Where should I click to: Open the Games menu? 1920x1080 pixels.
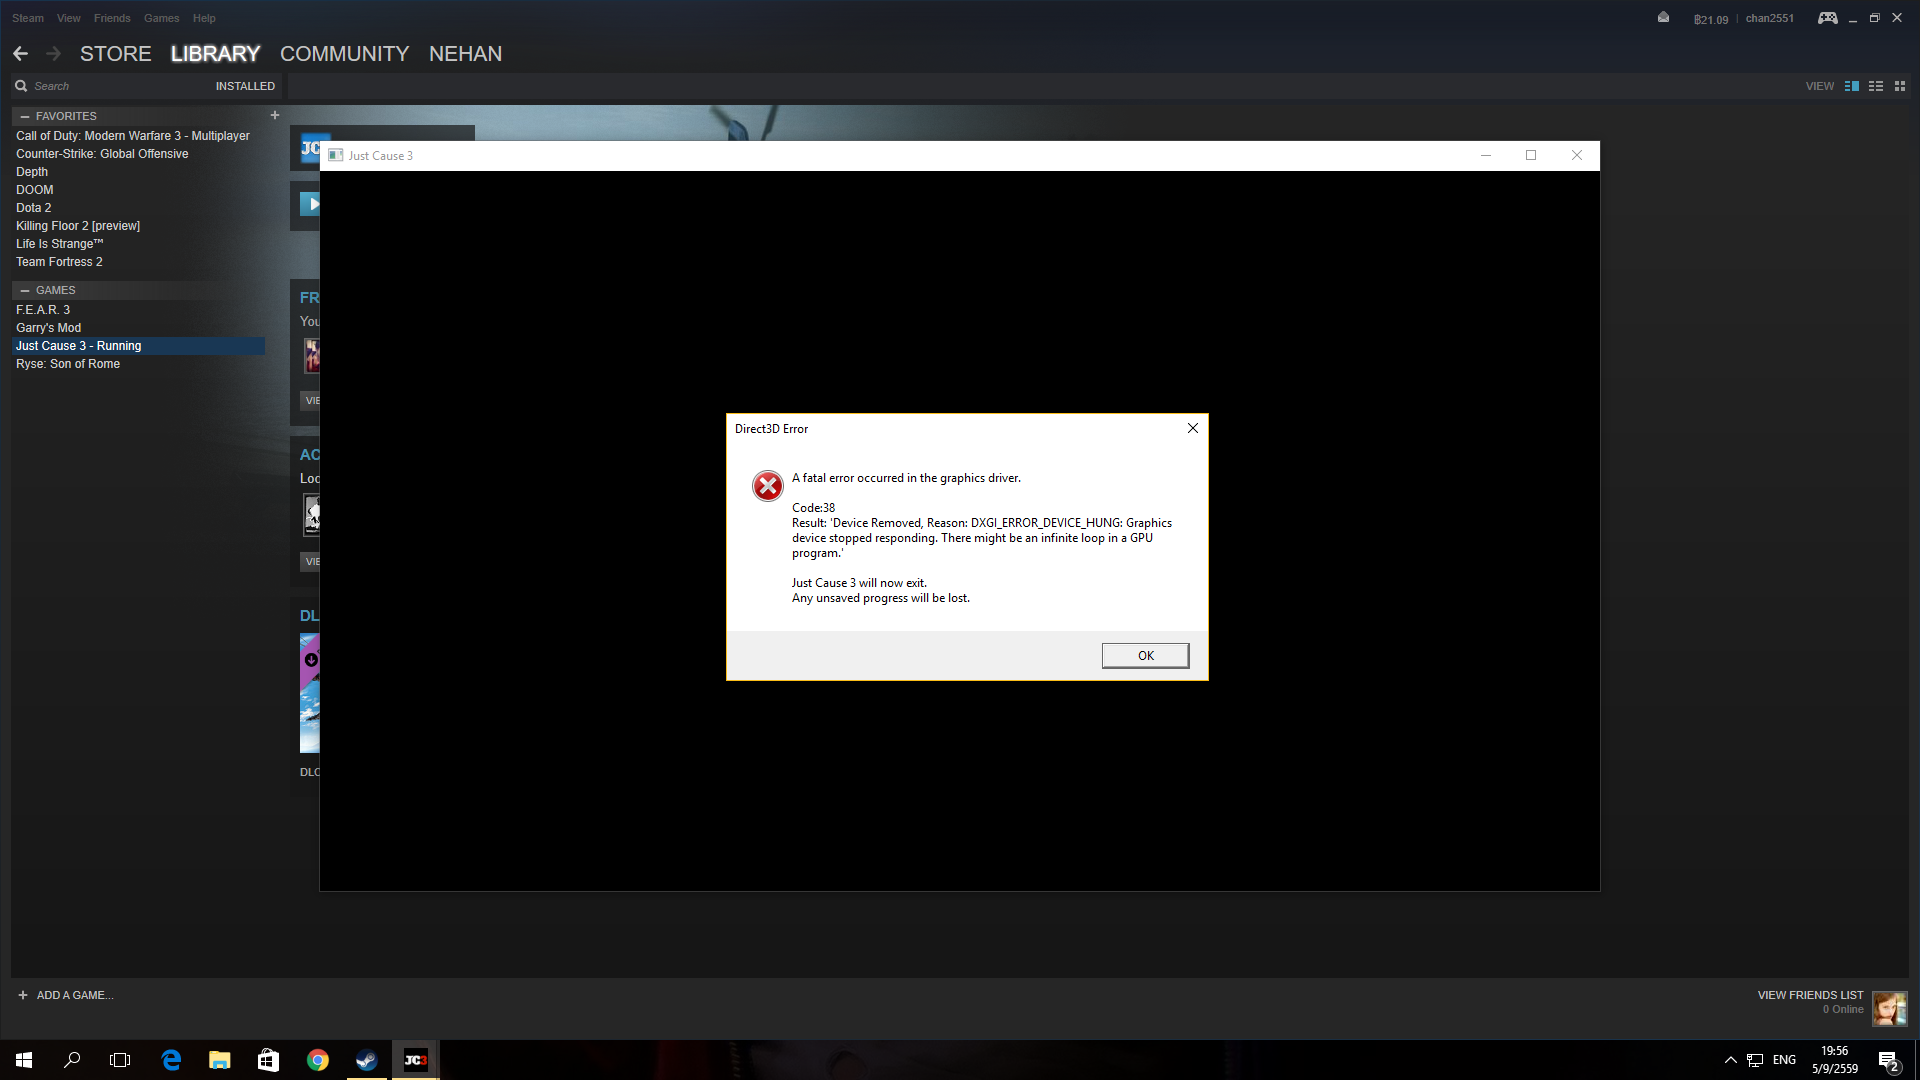(x=161, y=18)
